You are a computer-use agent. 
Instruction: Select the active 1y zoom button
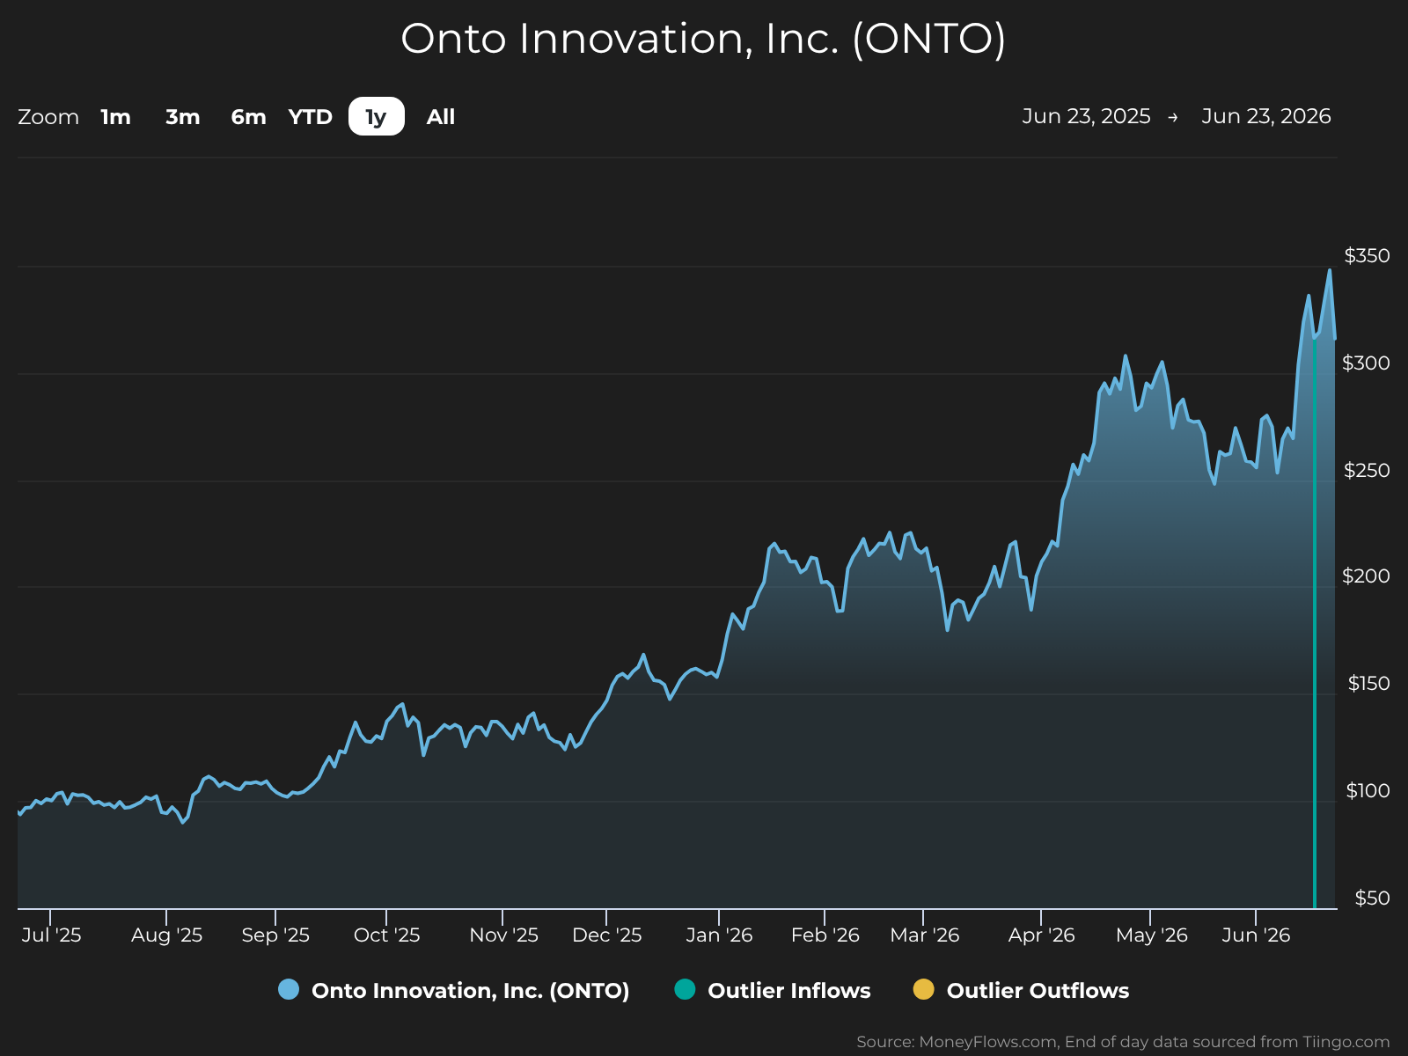(x=376, y=117)
